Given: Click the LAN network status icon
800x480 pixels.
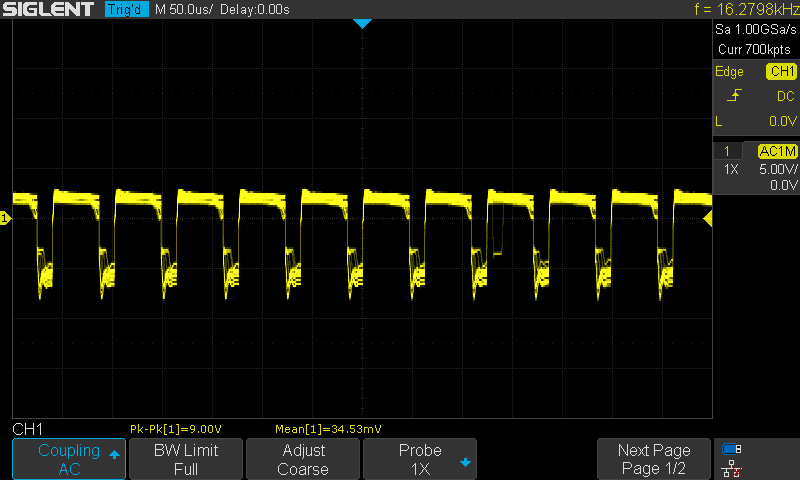Looking at the screenshot, I should pos(731,467).
